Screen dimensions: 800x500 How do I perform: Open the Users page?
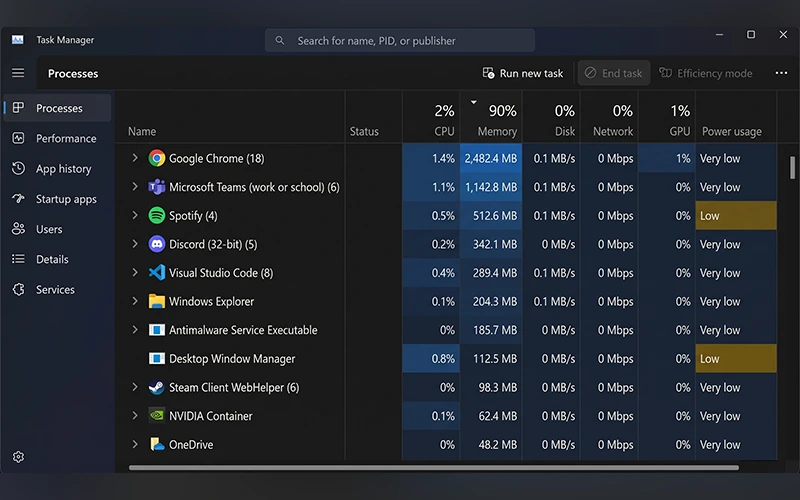(57, 229)
